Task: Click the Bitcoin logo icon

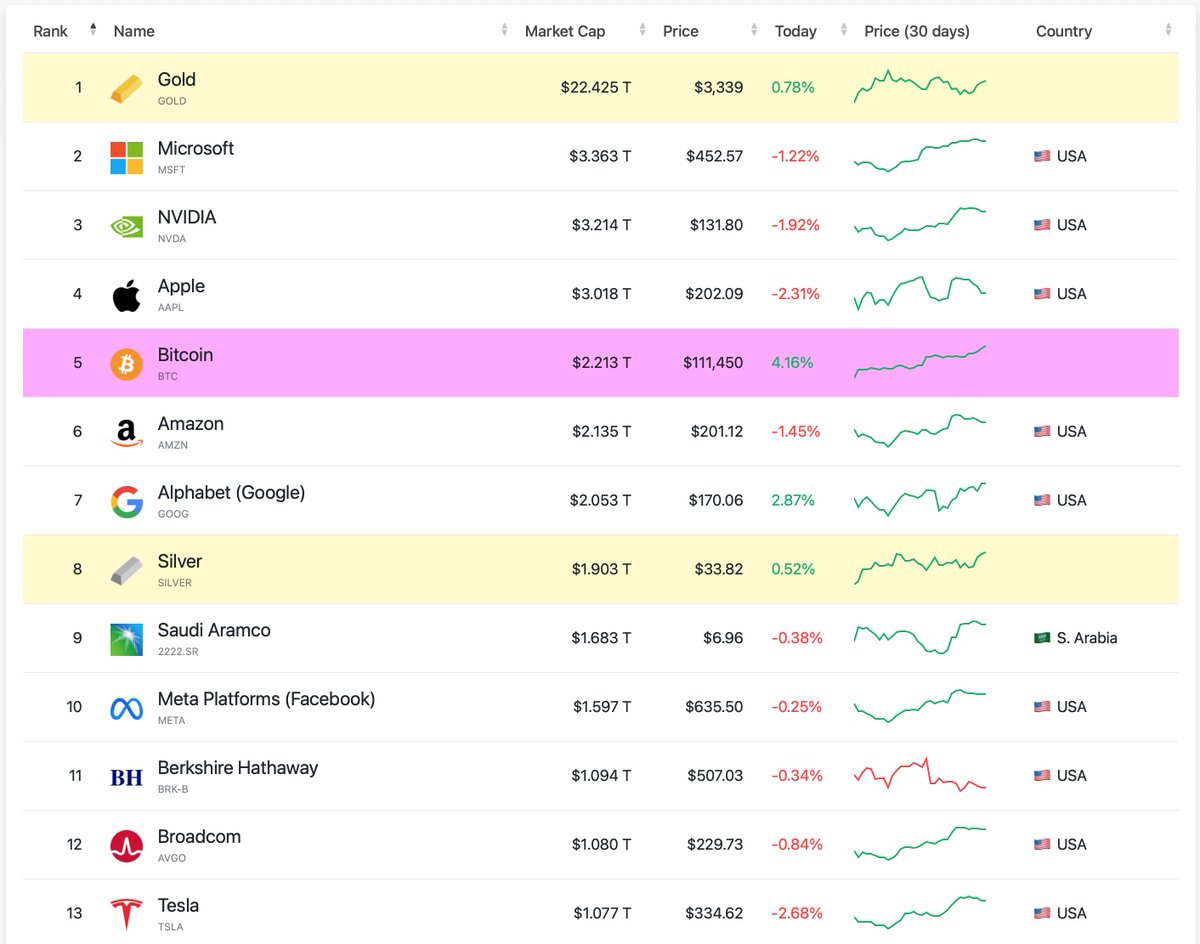Action: pos(126,364)
